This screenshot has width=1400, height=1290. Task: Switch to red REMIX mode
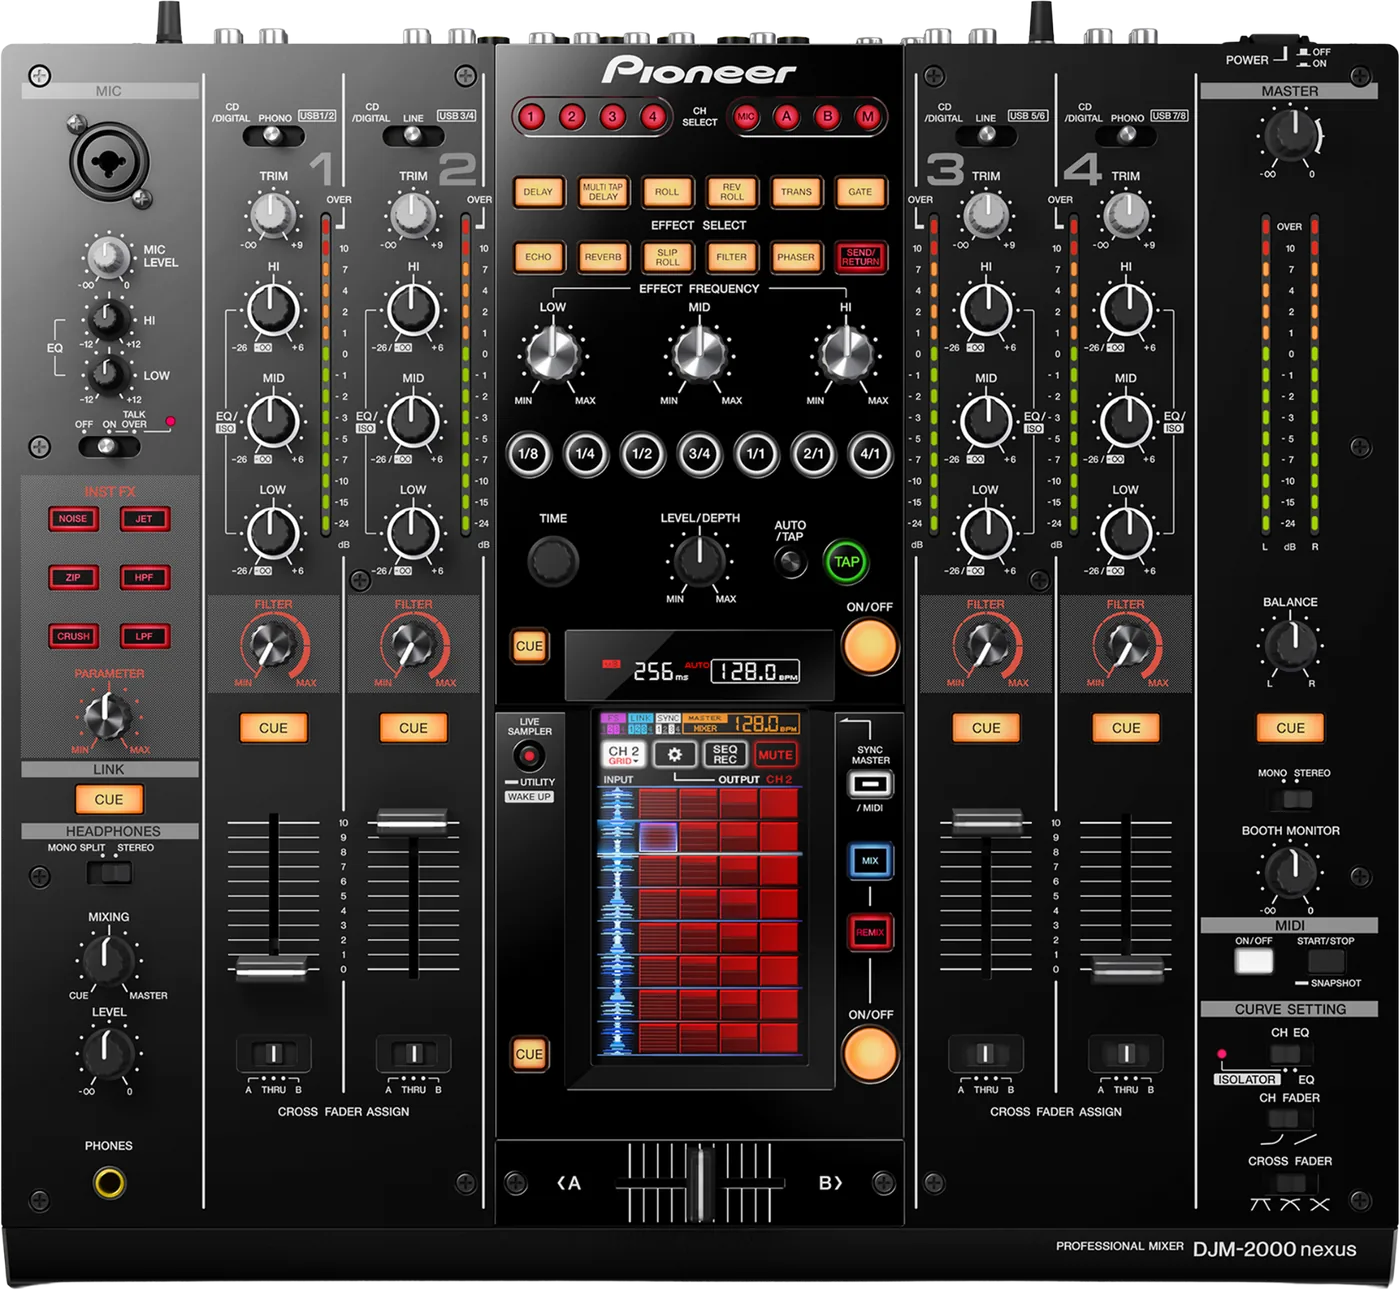870,932
